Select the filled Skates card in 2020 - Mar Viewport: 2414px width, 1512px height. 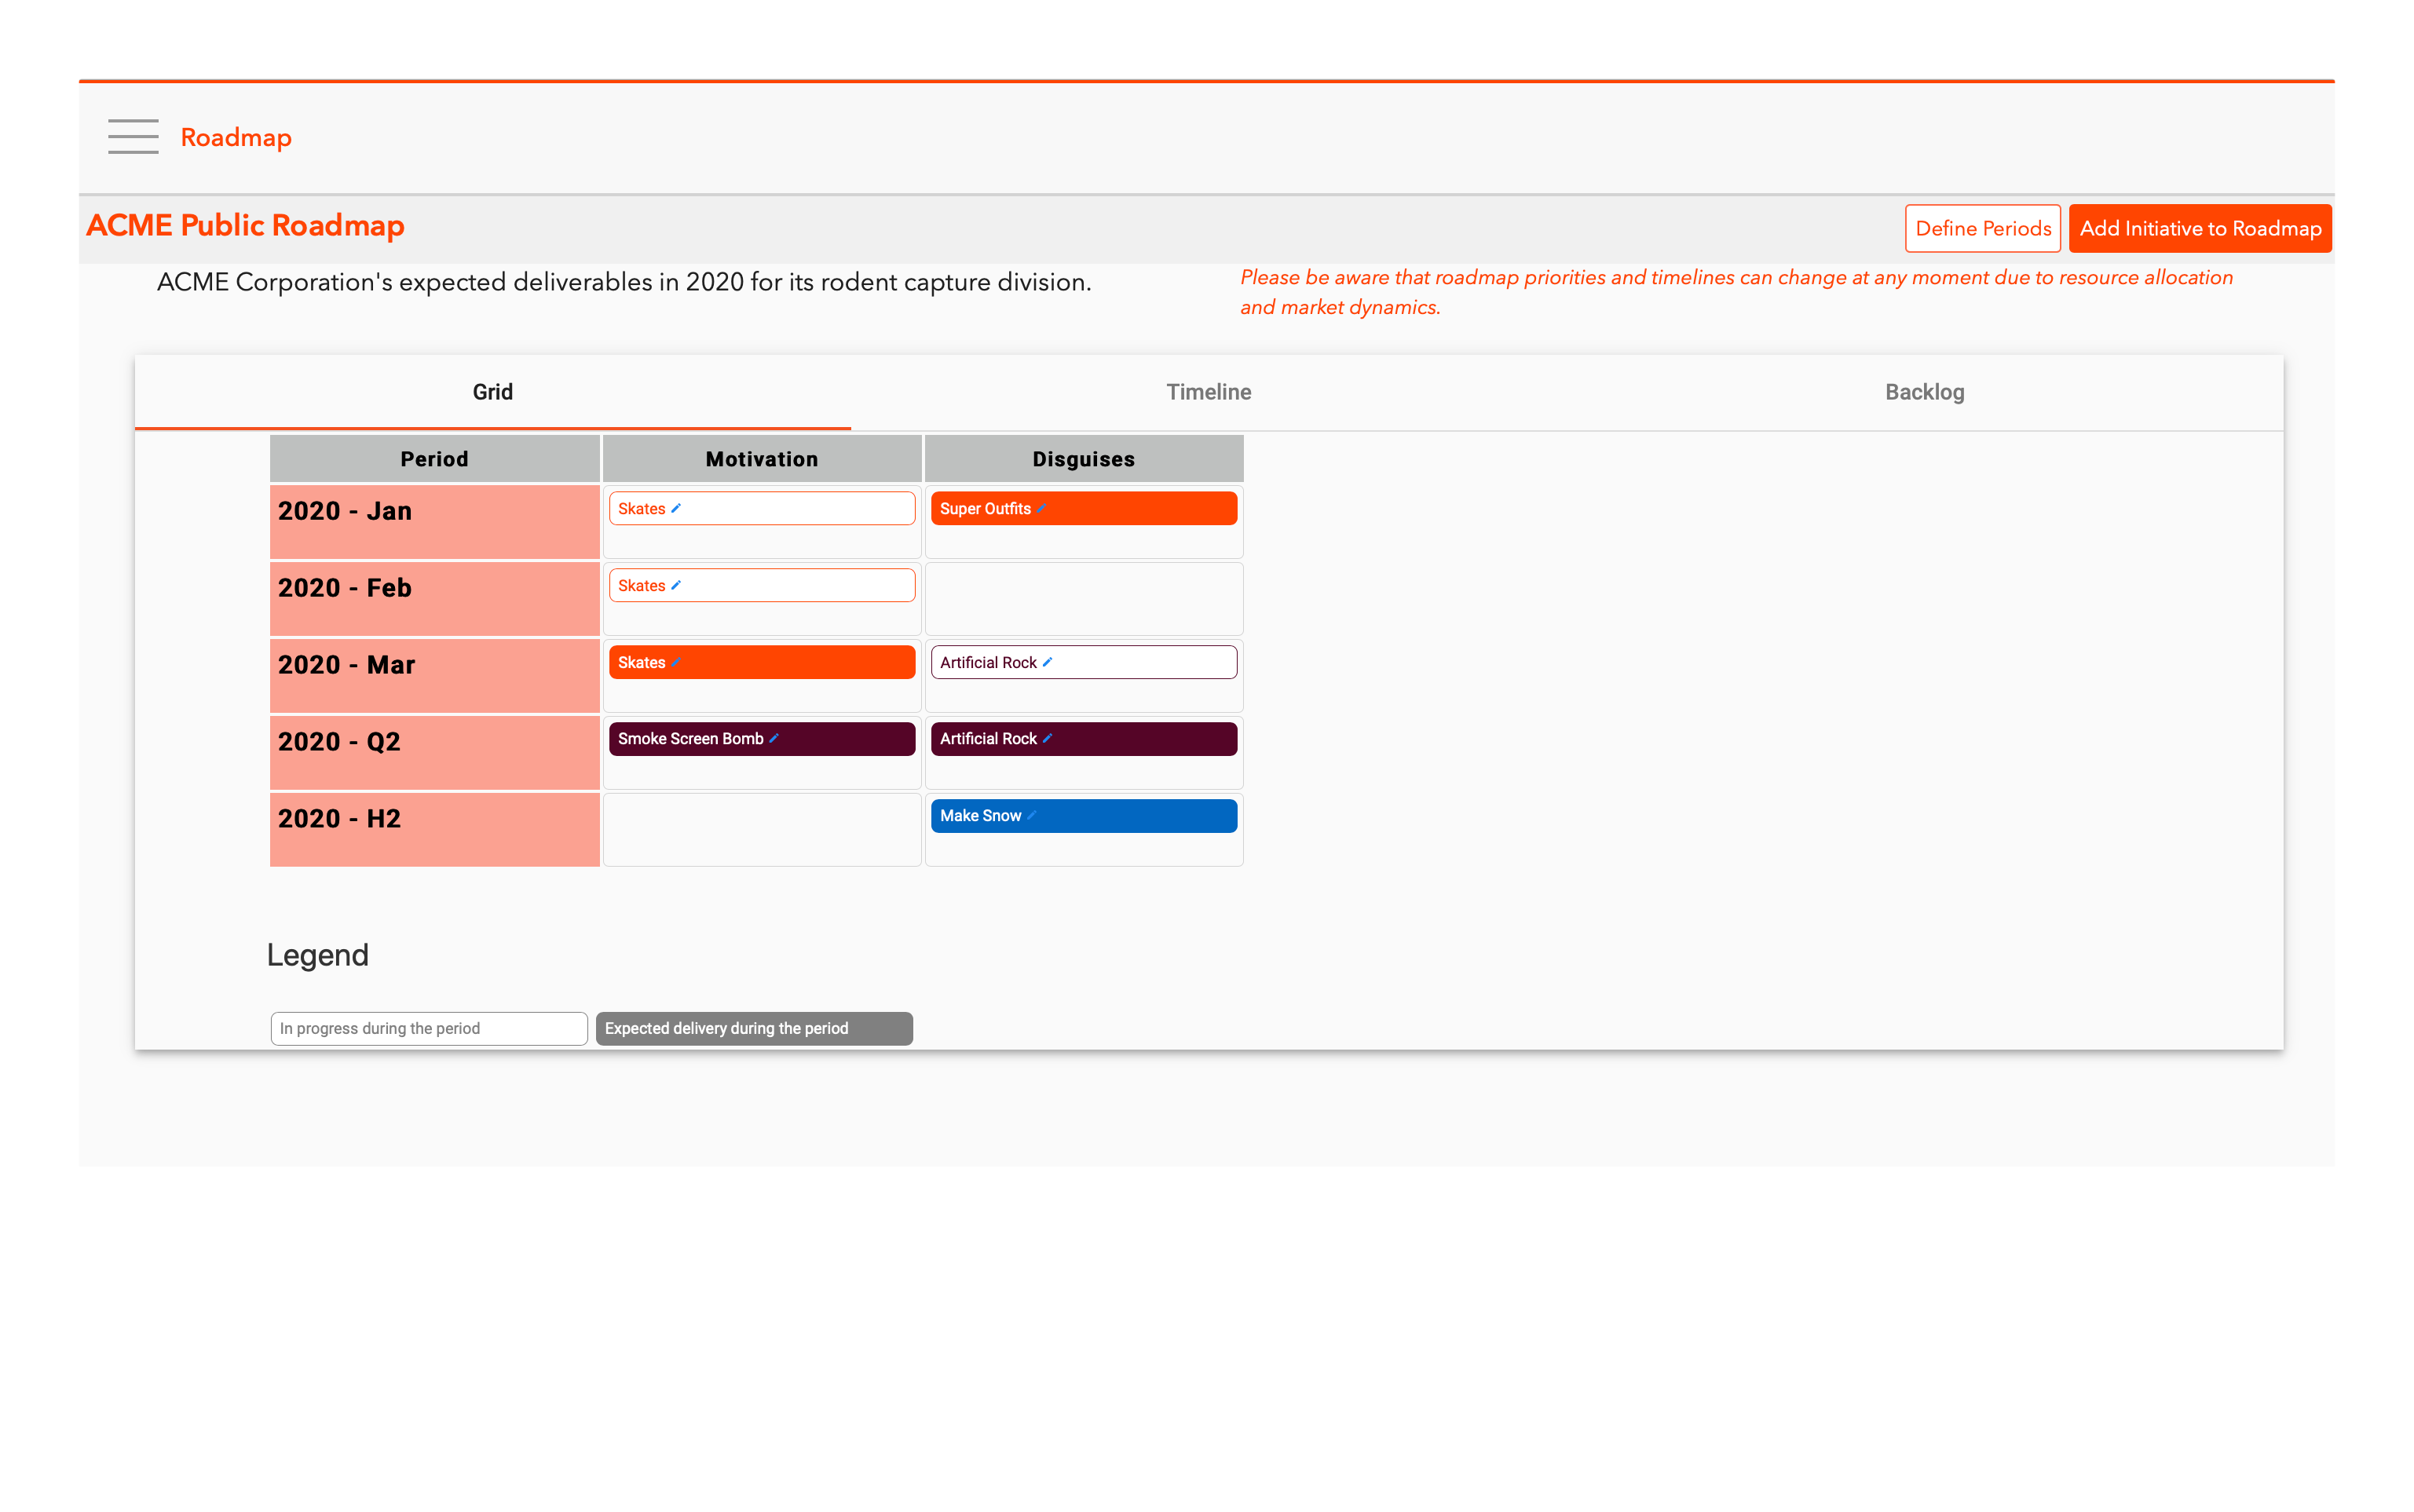(x=762, y=662)
